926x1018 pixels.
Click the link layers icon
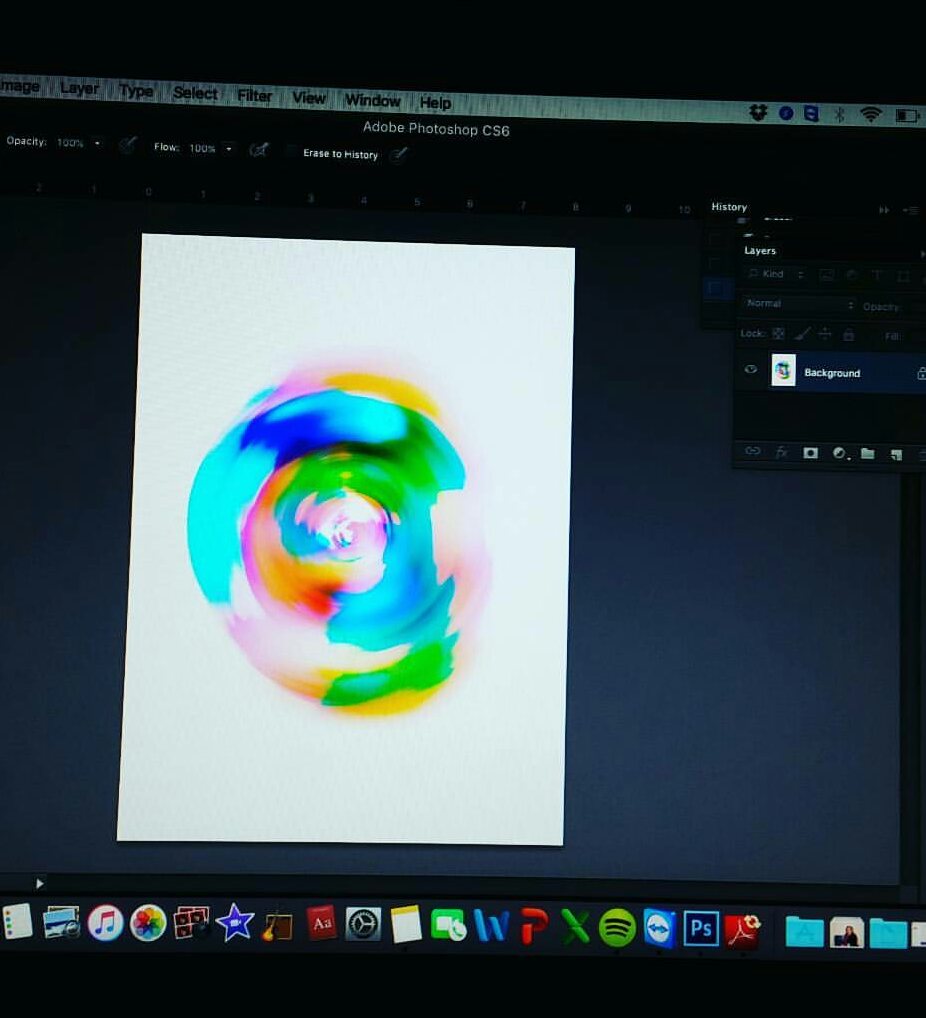[x=752, y=451]
